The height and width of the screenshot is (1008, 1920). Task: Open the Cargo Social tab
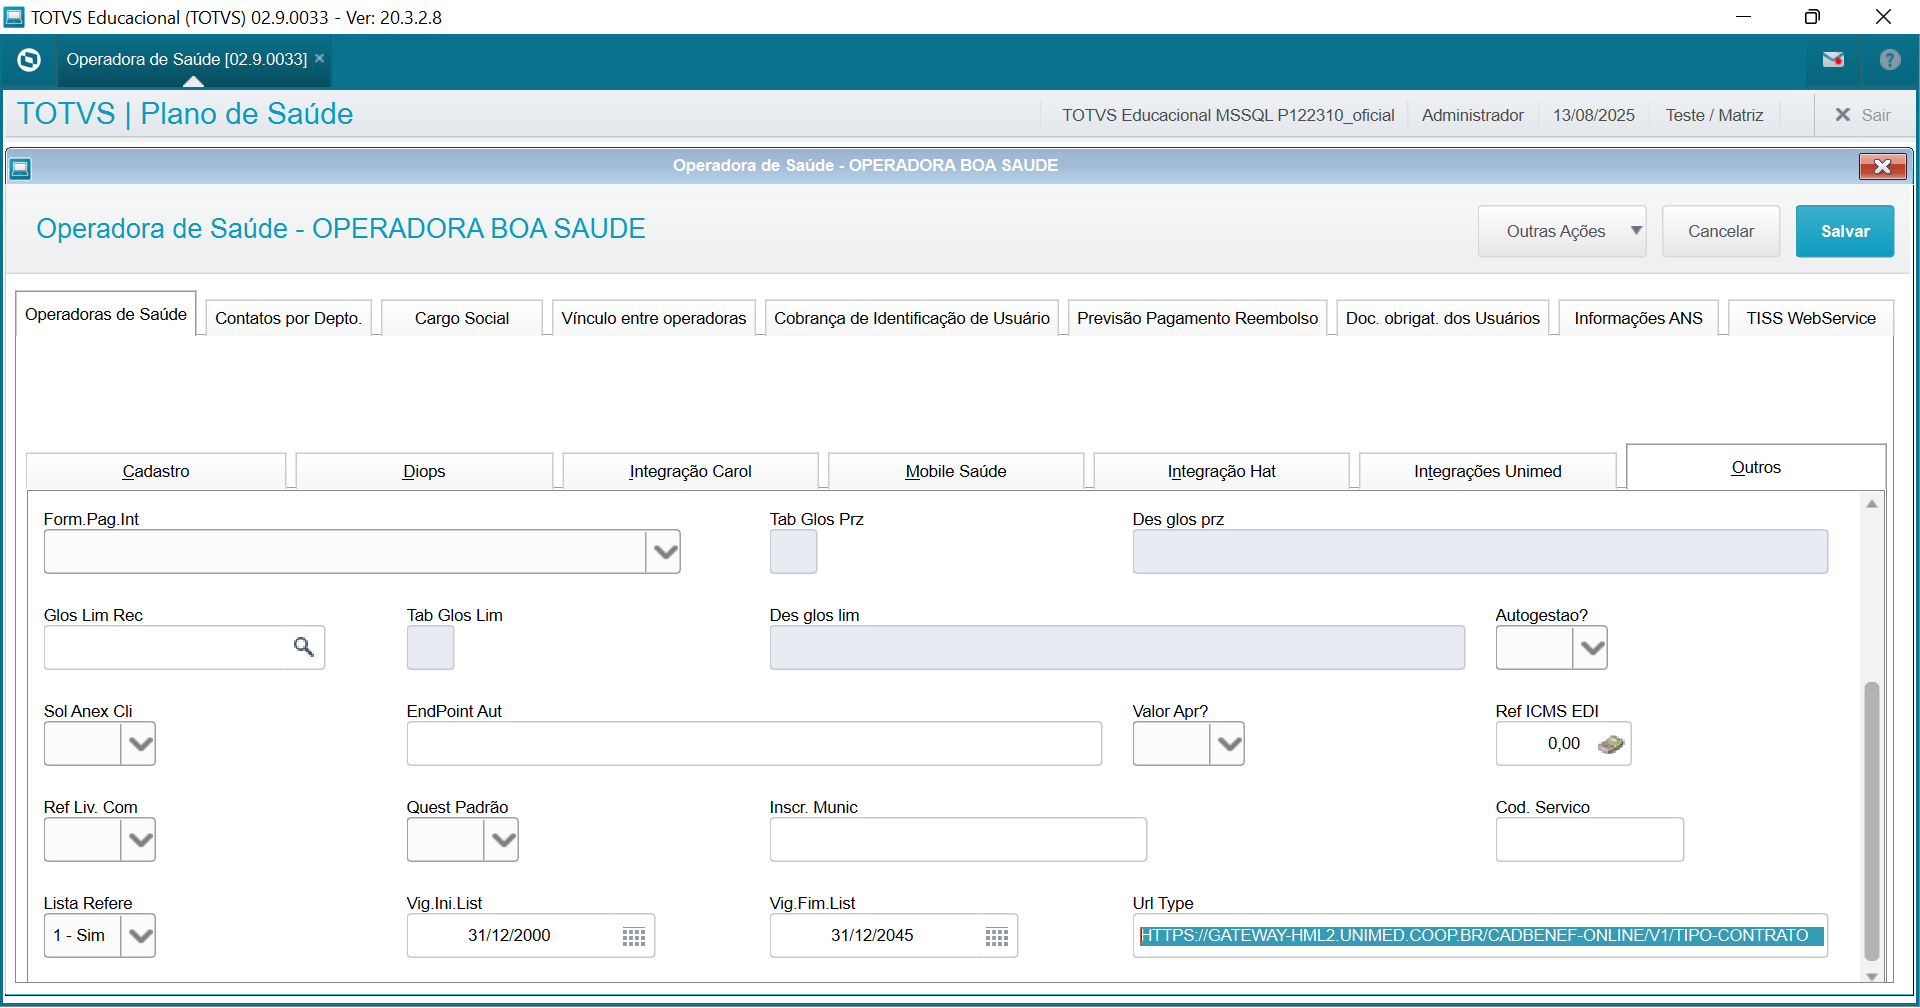pyautogui.click(x=462, y=318)
